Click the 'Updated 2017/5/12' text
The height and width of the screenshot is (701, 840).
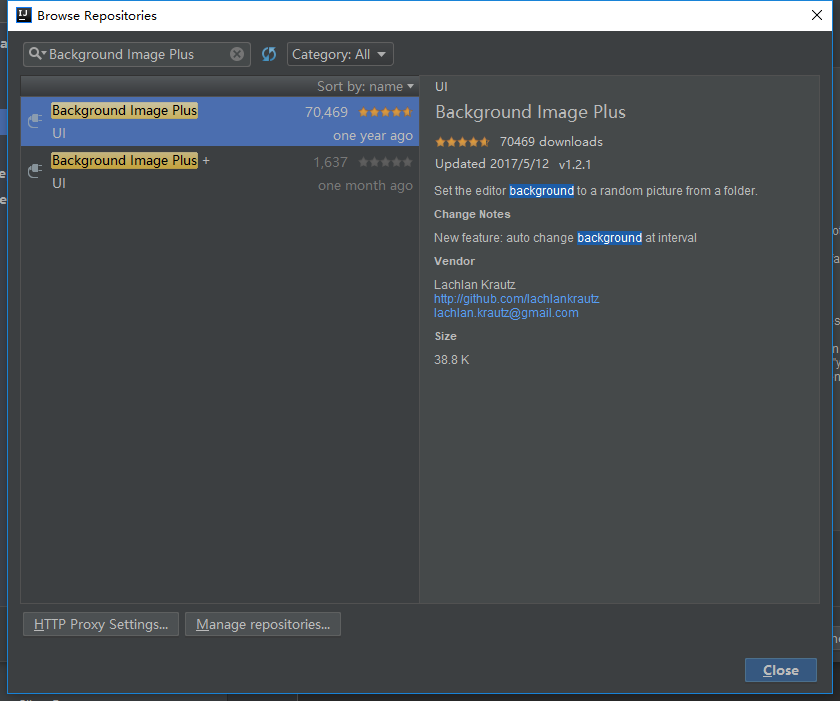click(x=492, y=164)
